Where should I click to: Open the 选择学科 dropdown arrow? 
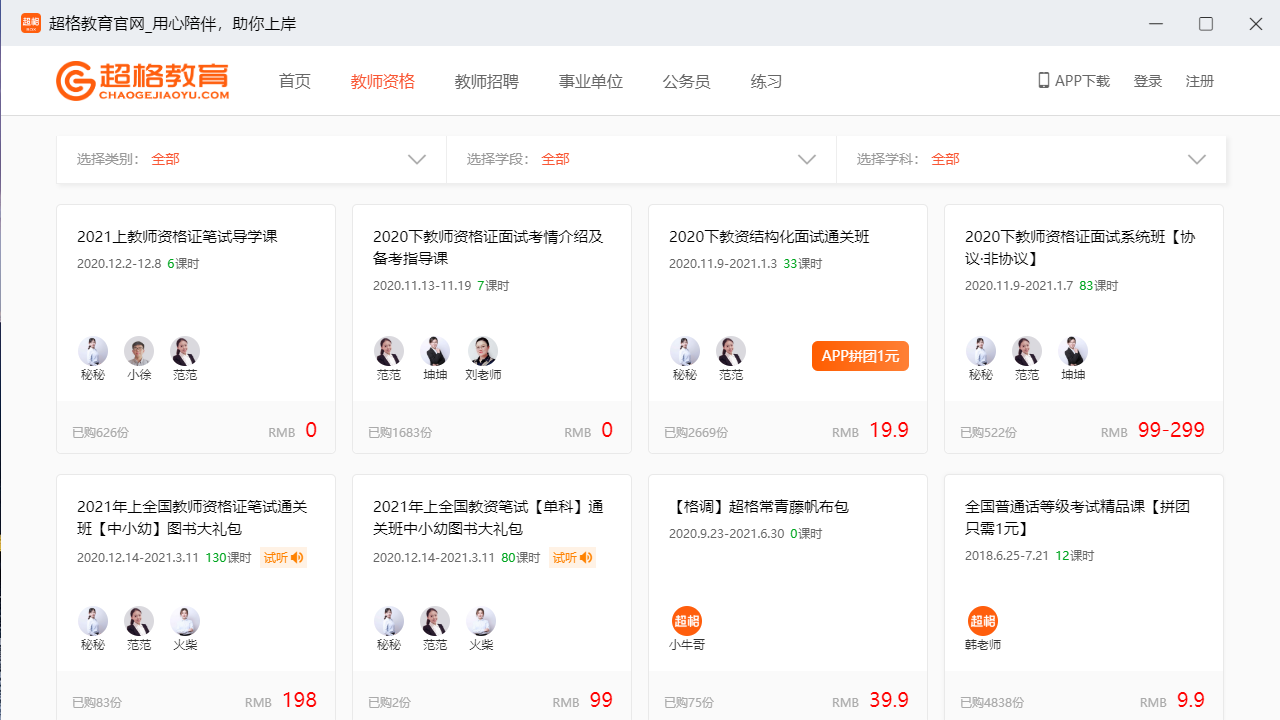point(1197,159)
